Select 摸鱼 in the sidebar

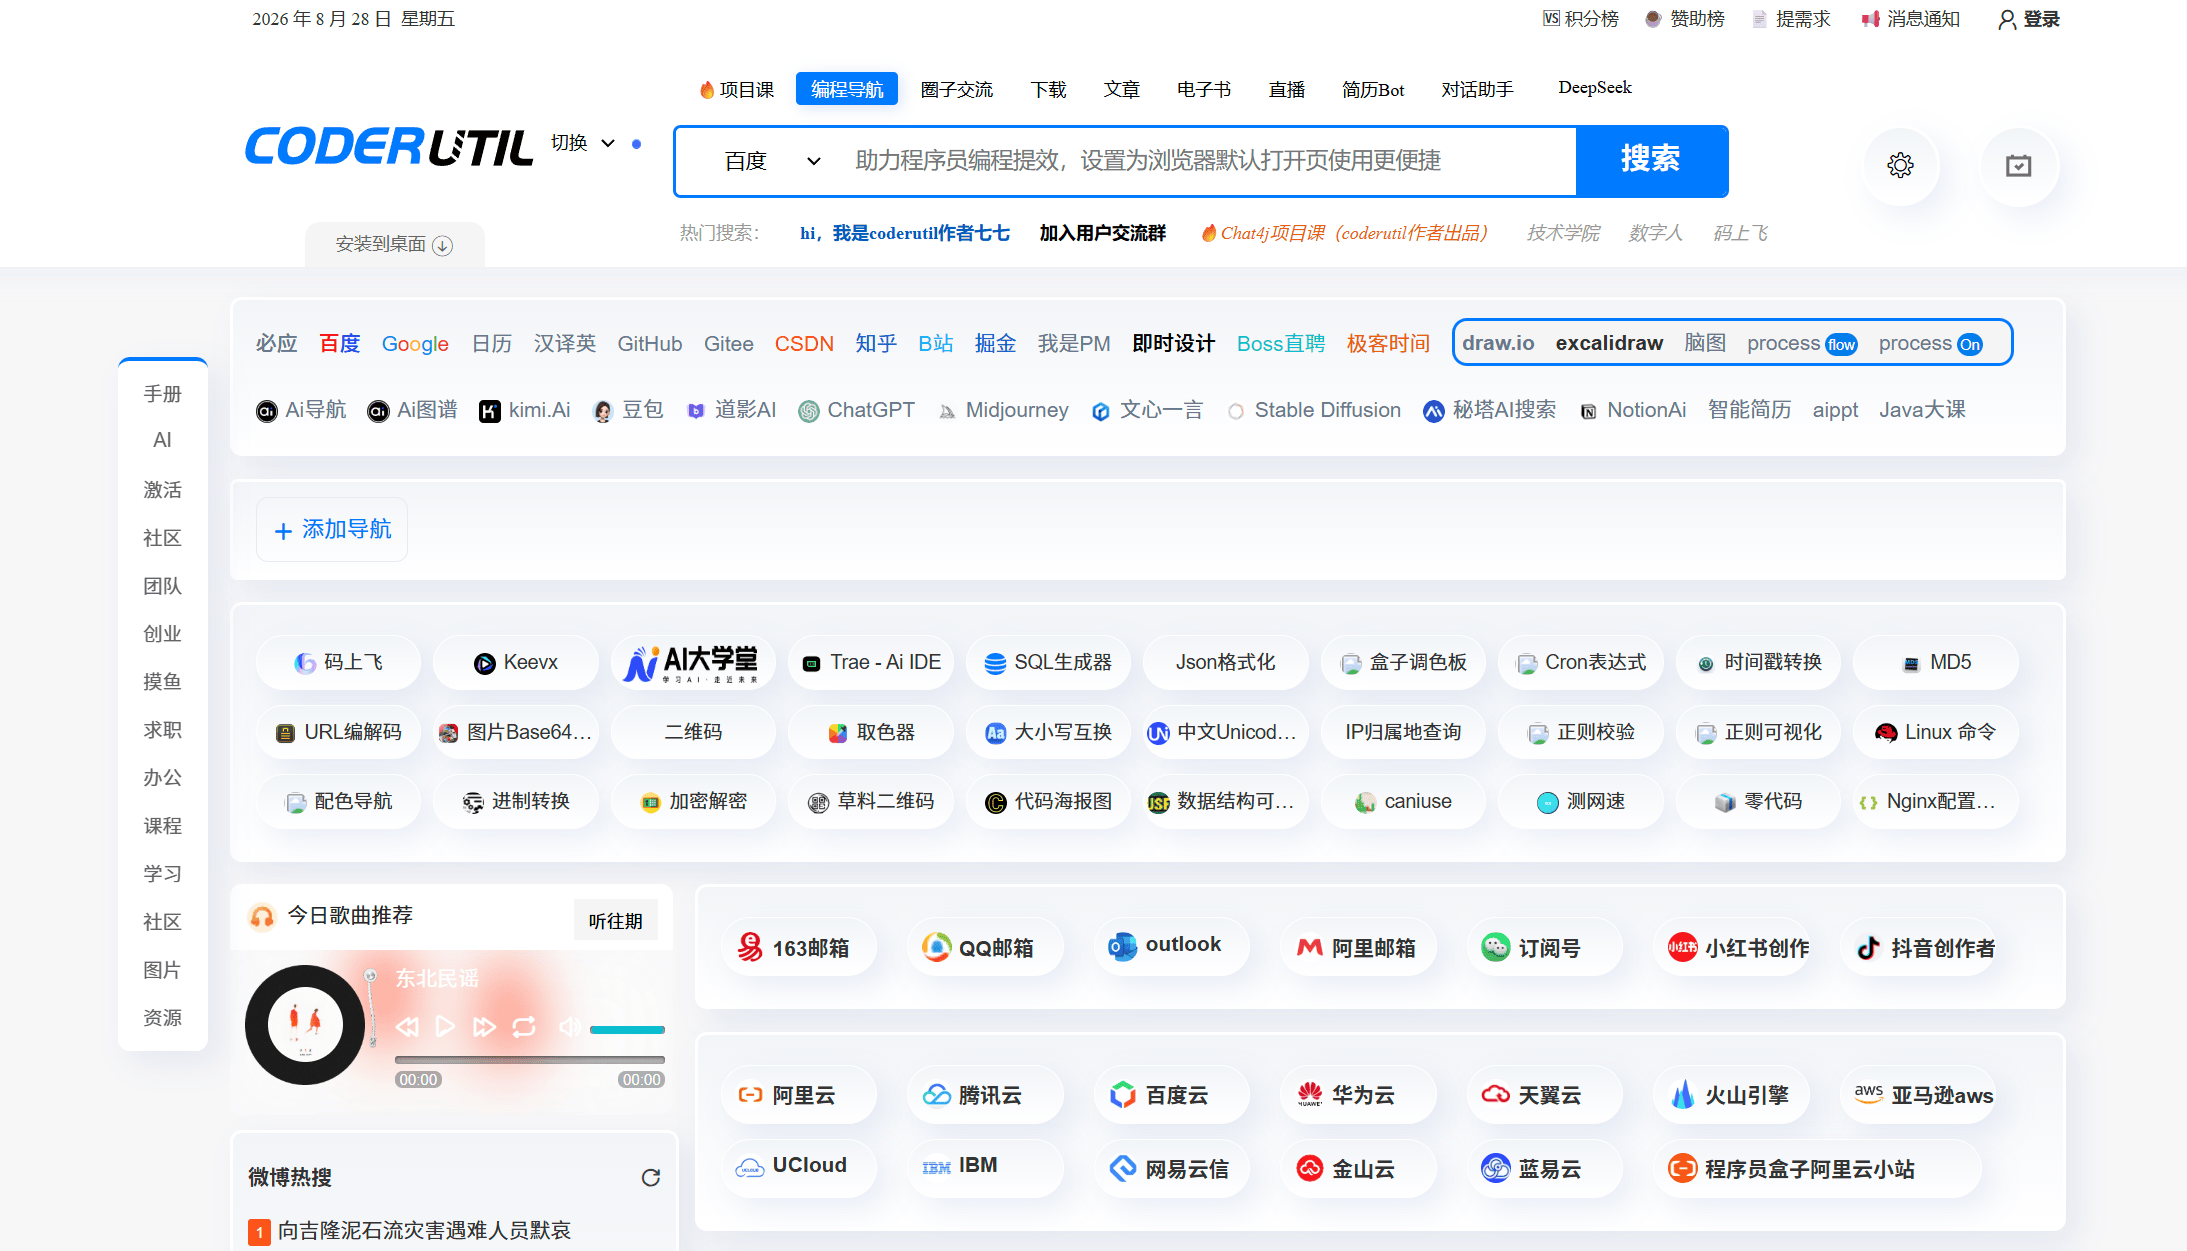tap(163, 682)
